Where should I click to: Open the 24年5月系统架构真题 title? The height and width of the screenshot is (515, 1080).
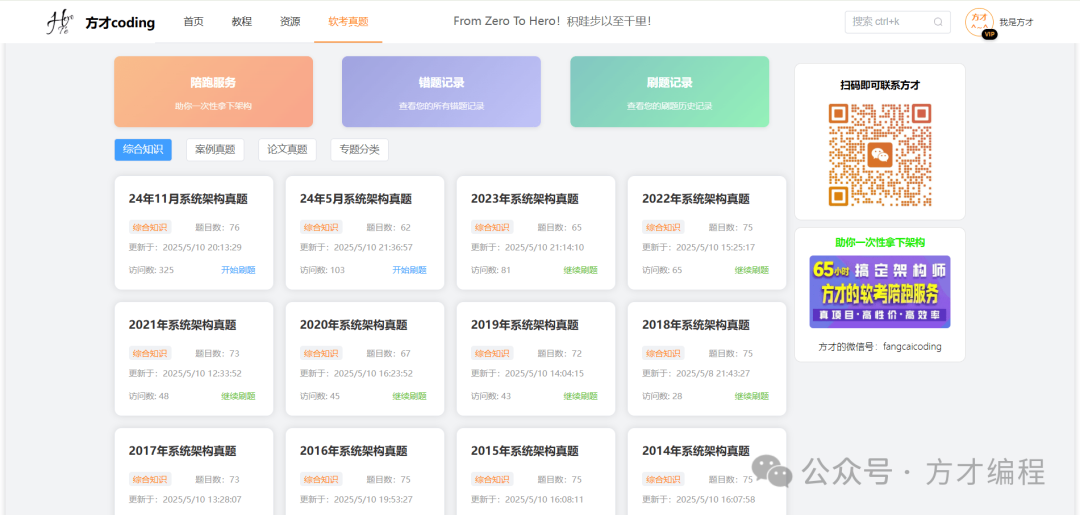click(x=356, y=199)
